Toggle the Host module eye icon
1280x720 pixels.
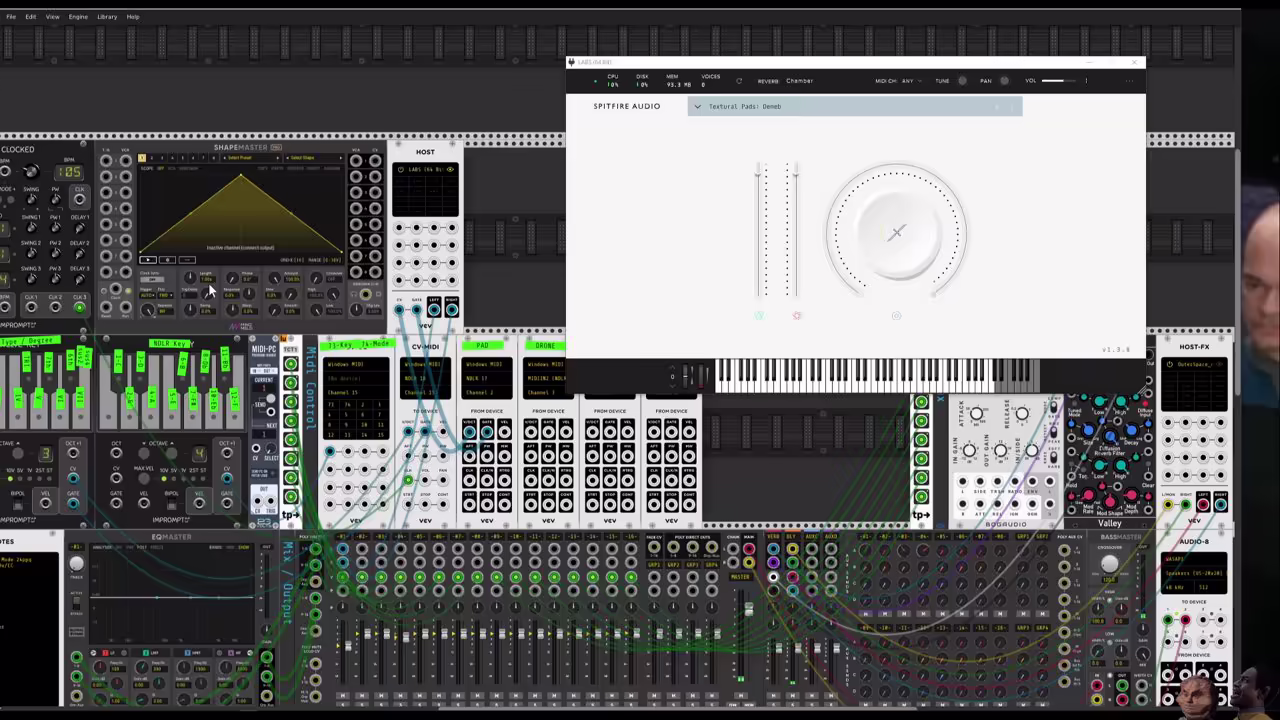click(x=450, y=170)
